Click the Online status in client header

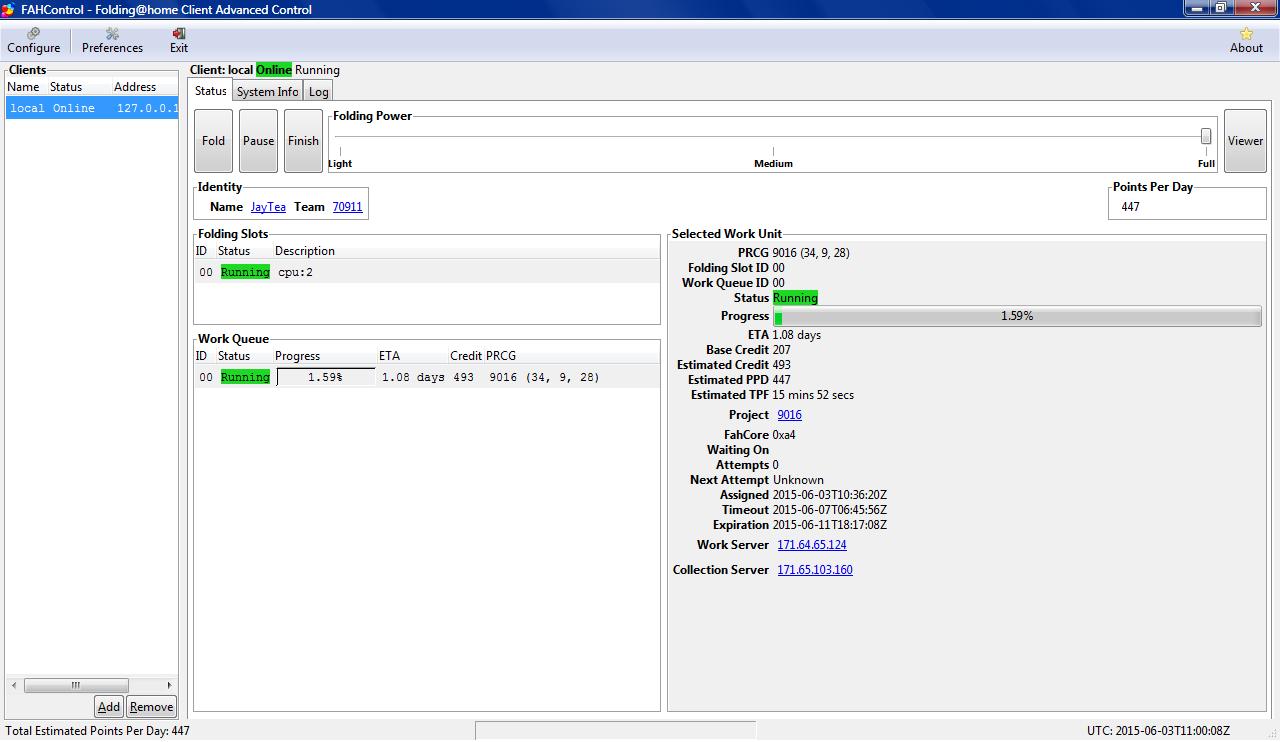[273, 70]
